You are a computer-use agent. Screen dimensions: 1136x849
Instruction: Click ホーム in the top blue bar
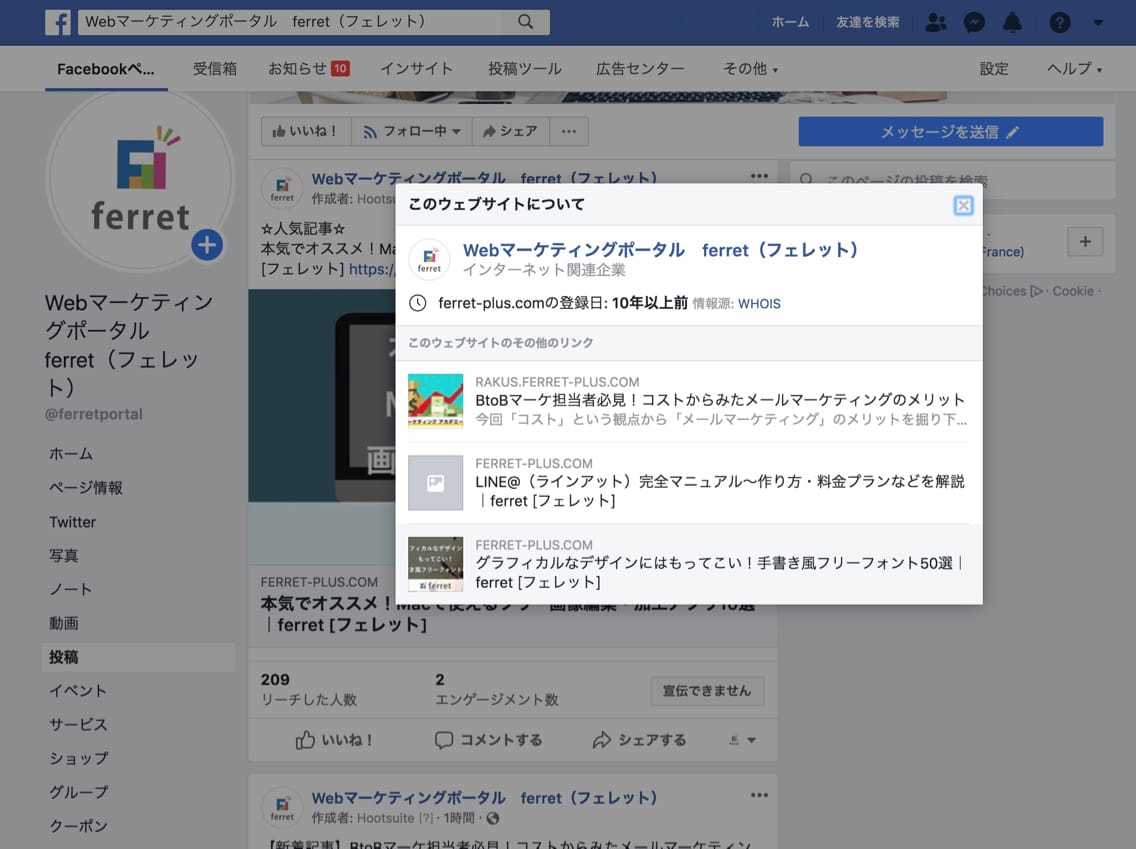[790, 22]
